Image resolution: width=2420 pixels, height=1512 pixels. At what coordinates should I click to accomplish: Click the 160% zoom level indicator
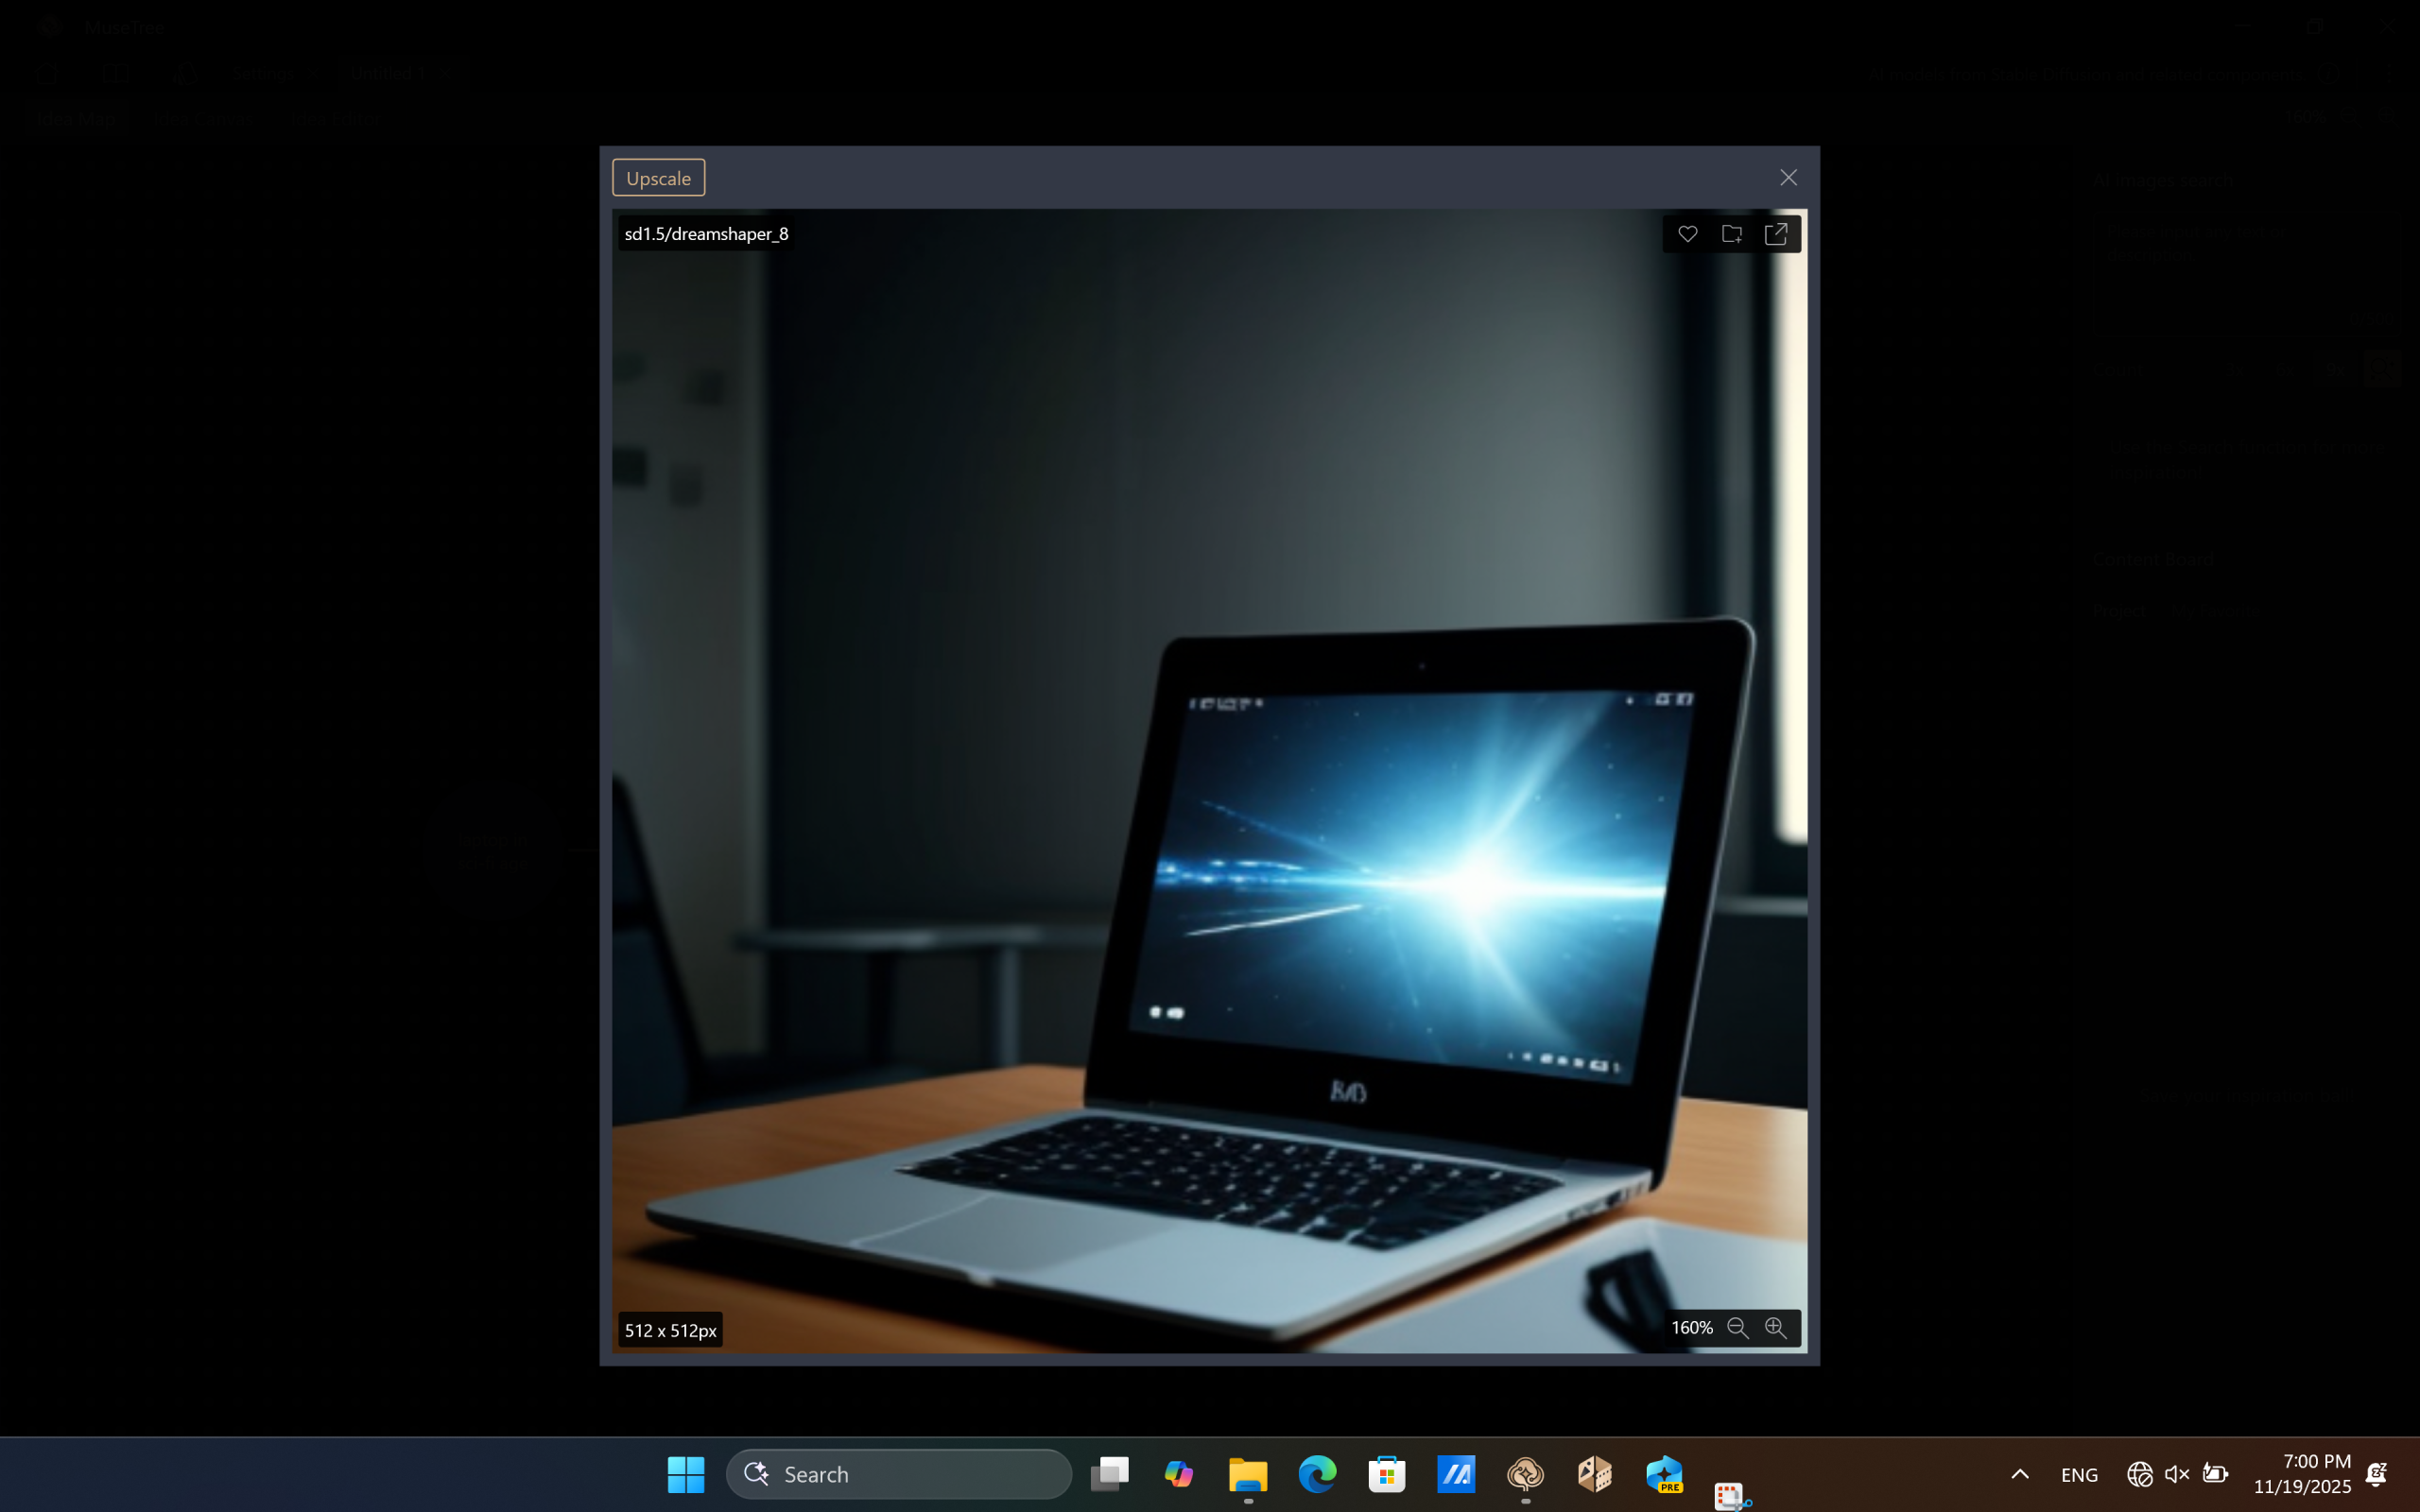click(1691, 1328)
